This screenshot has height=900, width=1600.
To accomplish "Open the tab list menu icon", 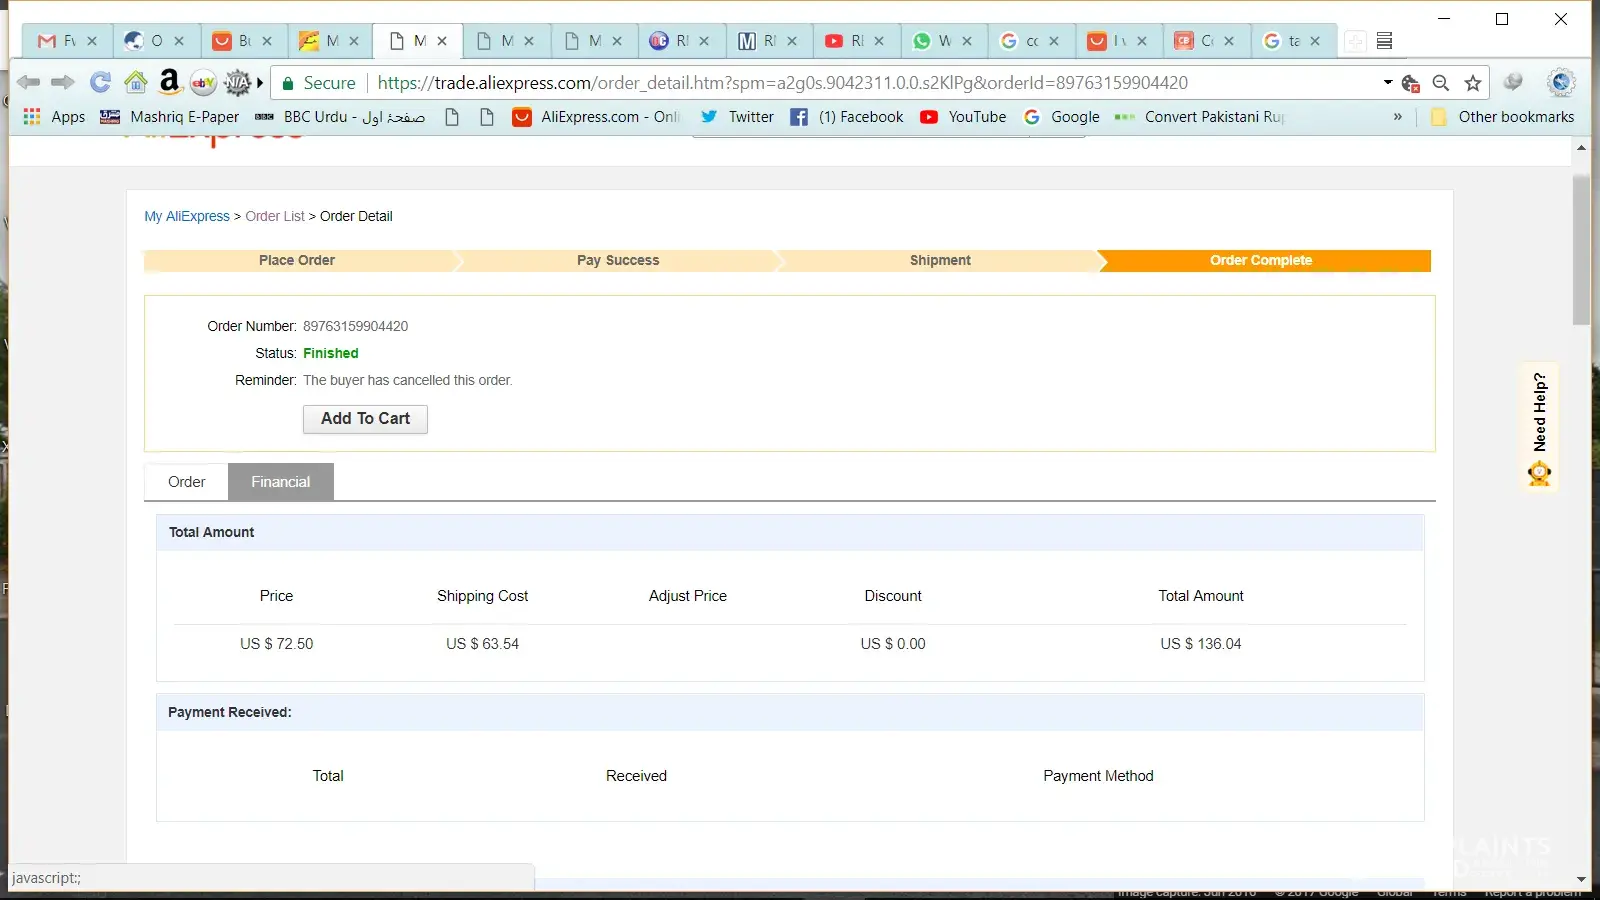I will (x=1384, y=41).
